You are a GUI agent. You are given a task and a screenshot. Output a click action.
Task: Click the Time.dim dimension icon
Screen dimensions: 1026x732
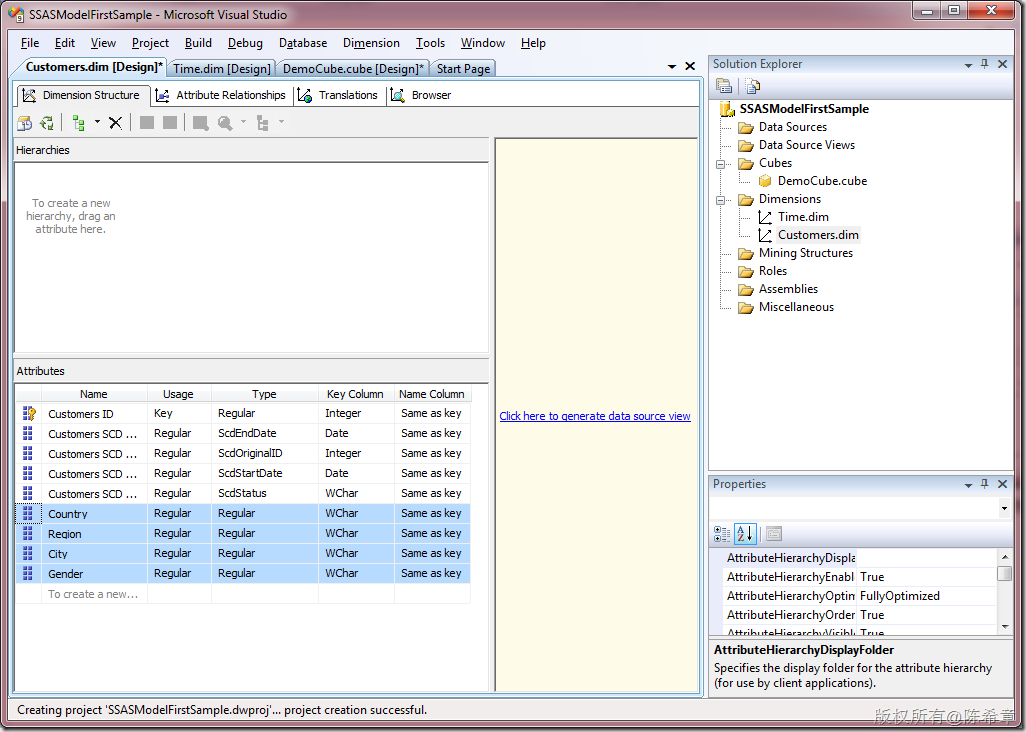[x=765, y=217]
